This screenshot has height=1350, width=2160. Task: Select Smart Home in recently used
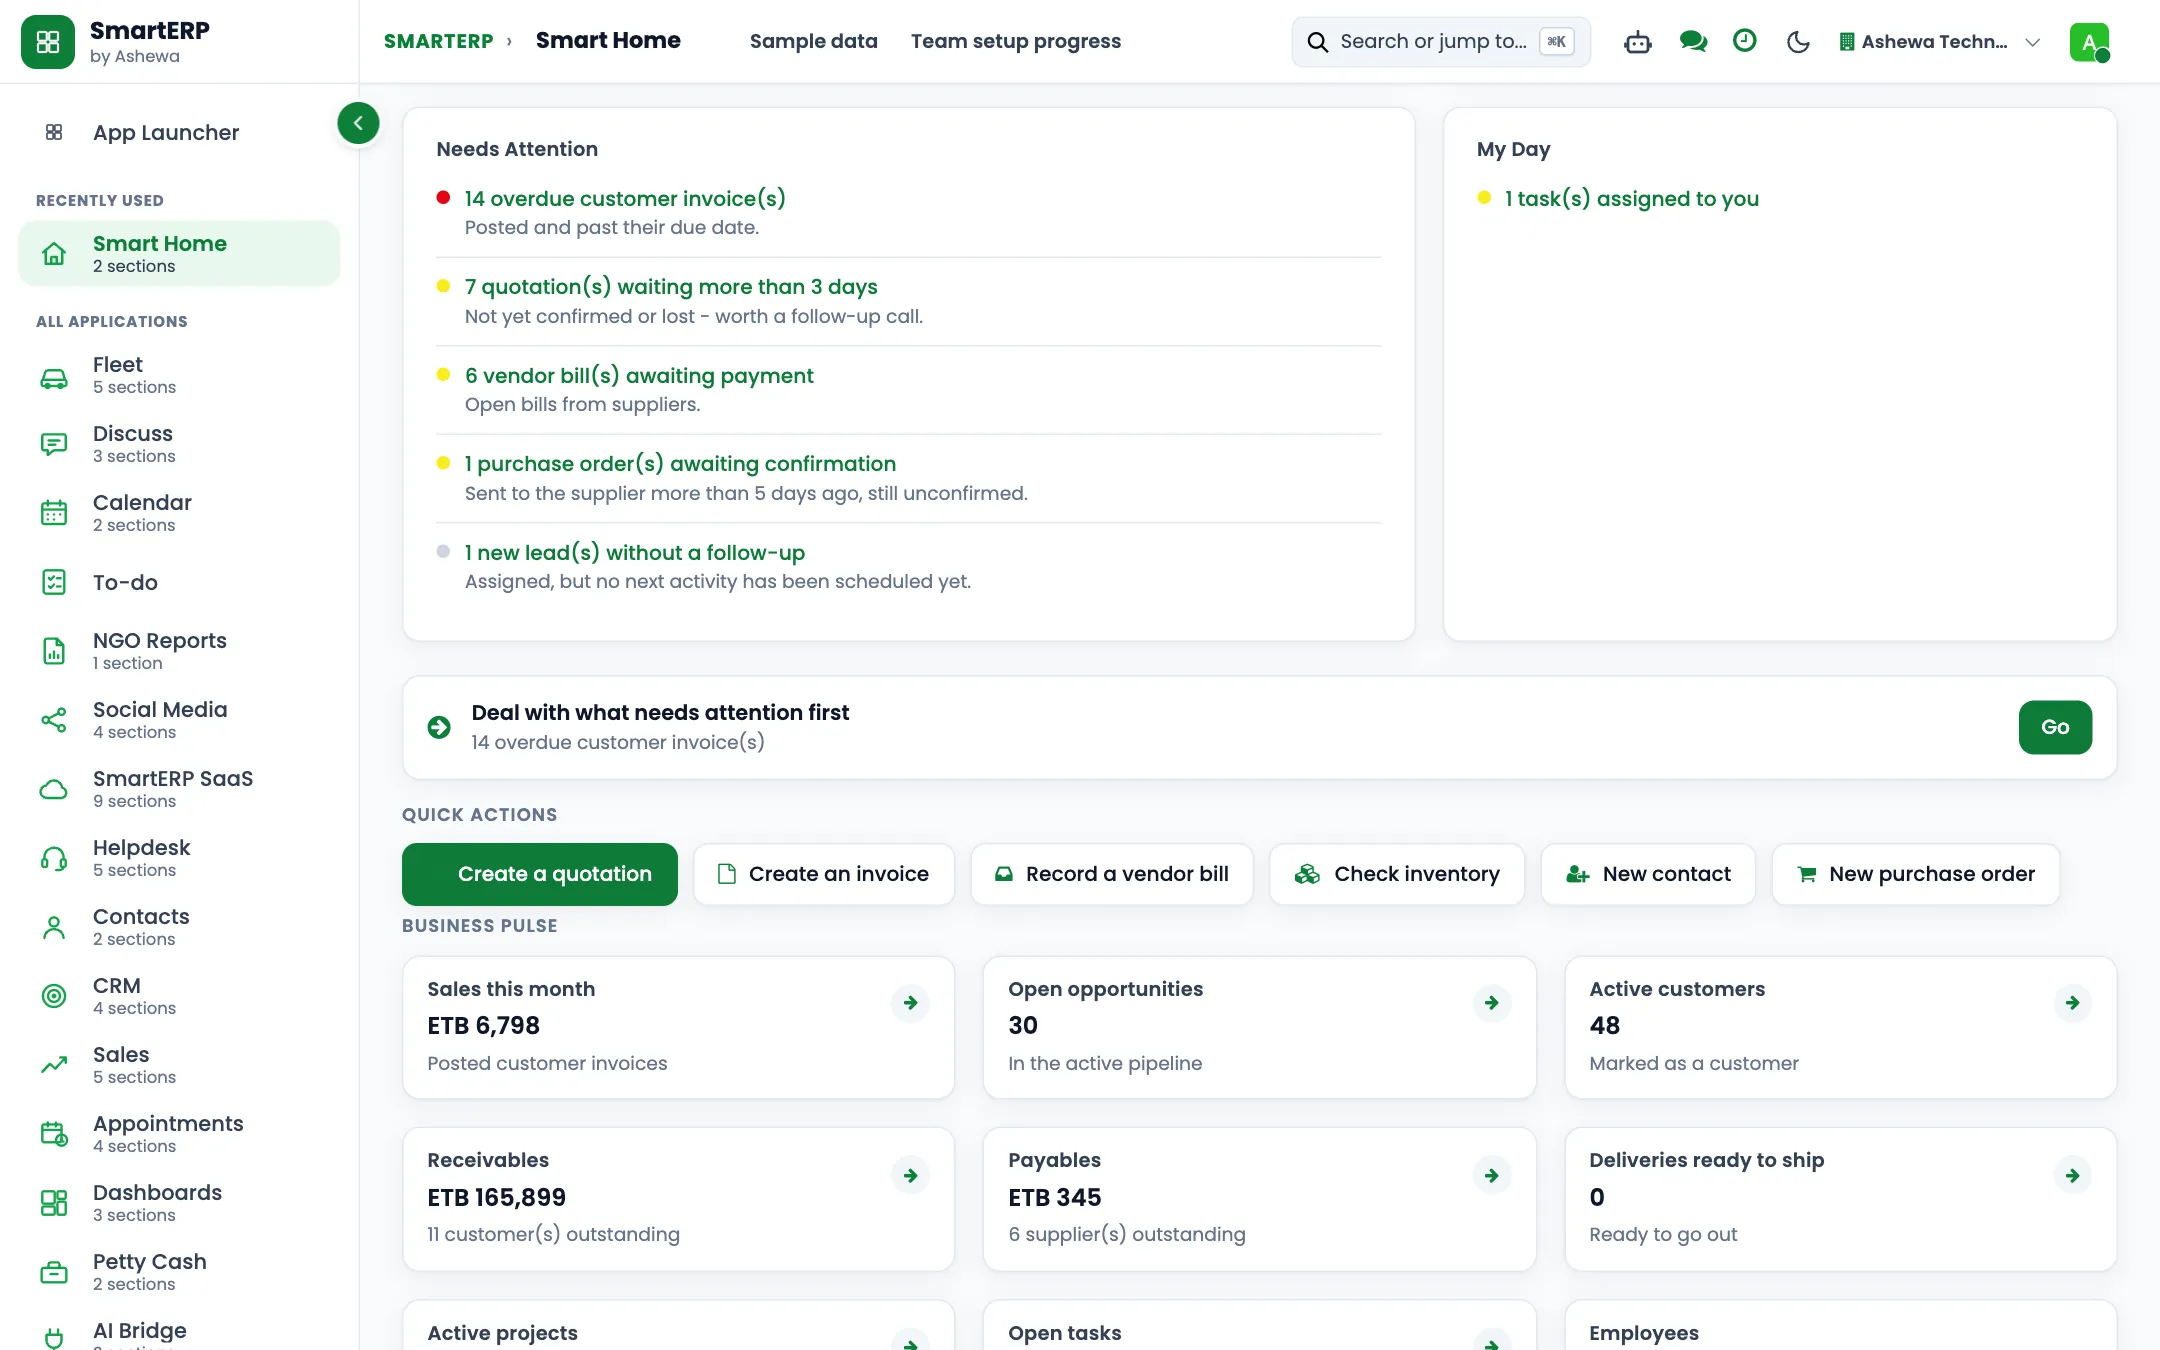(178, 254)
